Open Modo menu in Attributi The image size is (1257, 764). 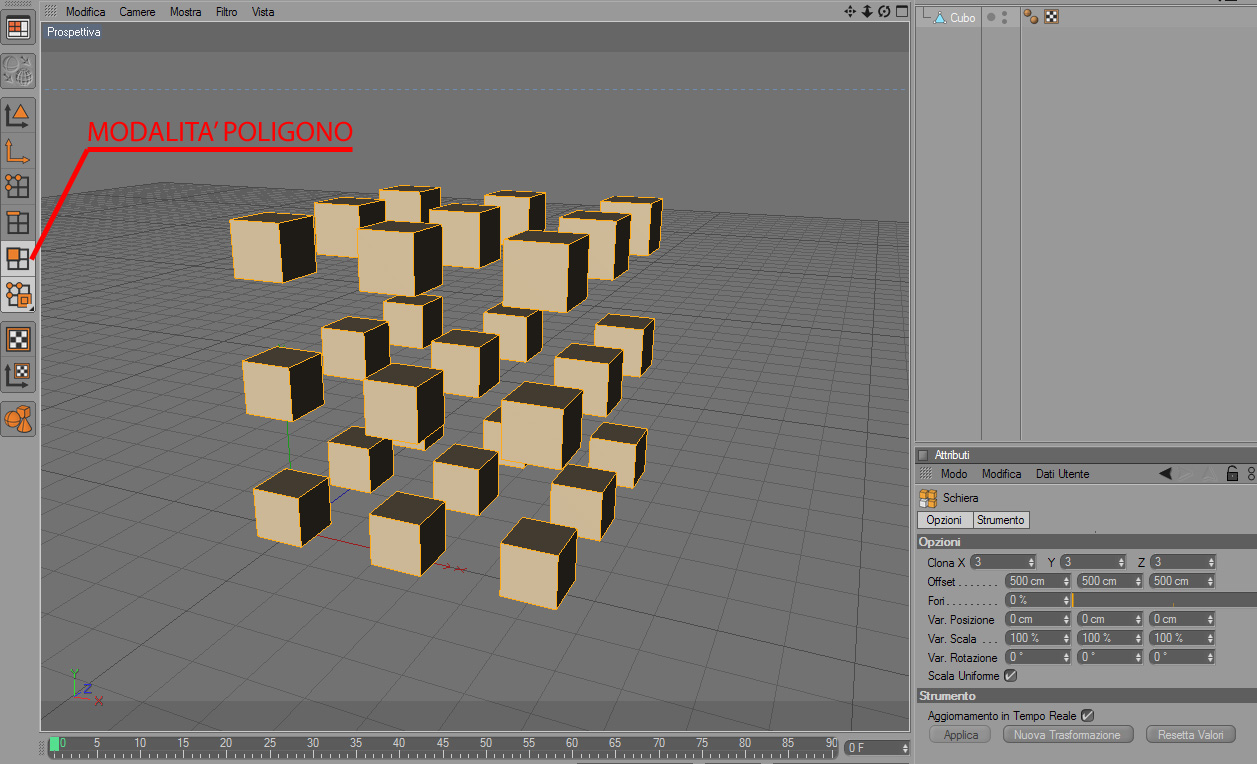point(954,474)
